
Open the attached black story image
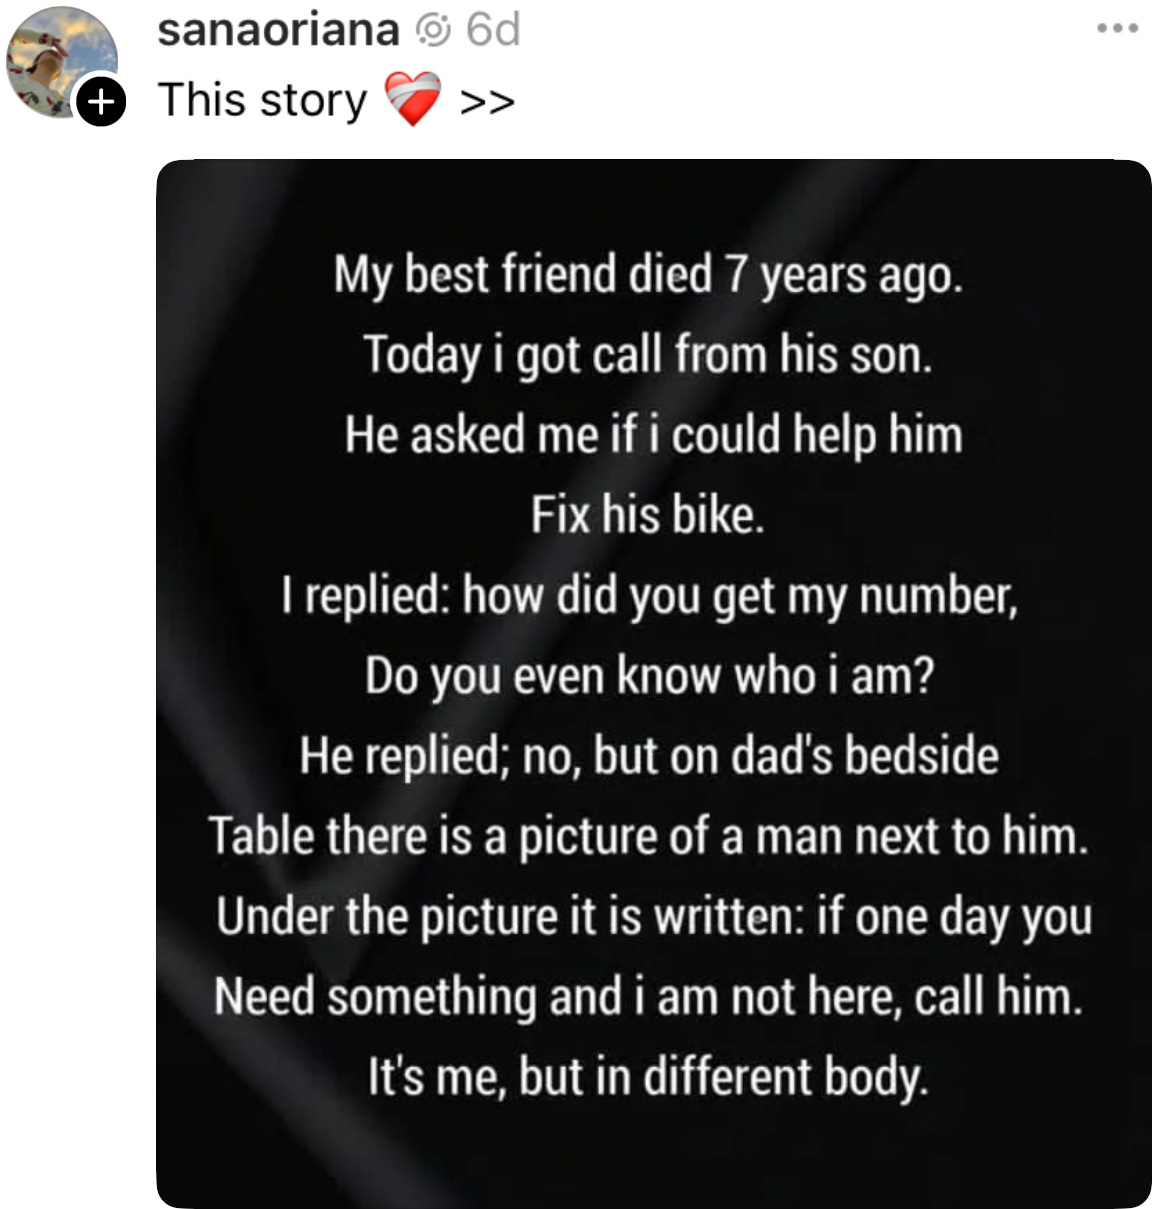(x=654, y=684)
